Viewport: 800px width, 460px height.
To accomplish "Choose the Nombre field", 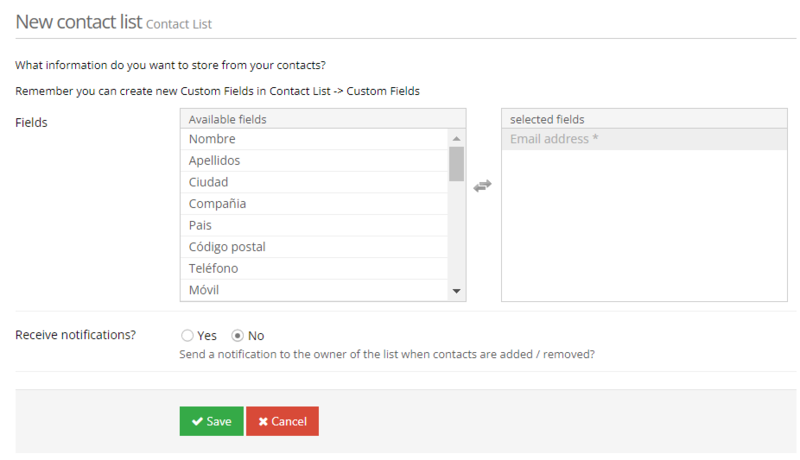I will 212,139.
